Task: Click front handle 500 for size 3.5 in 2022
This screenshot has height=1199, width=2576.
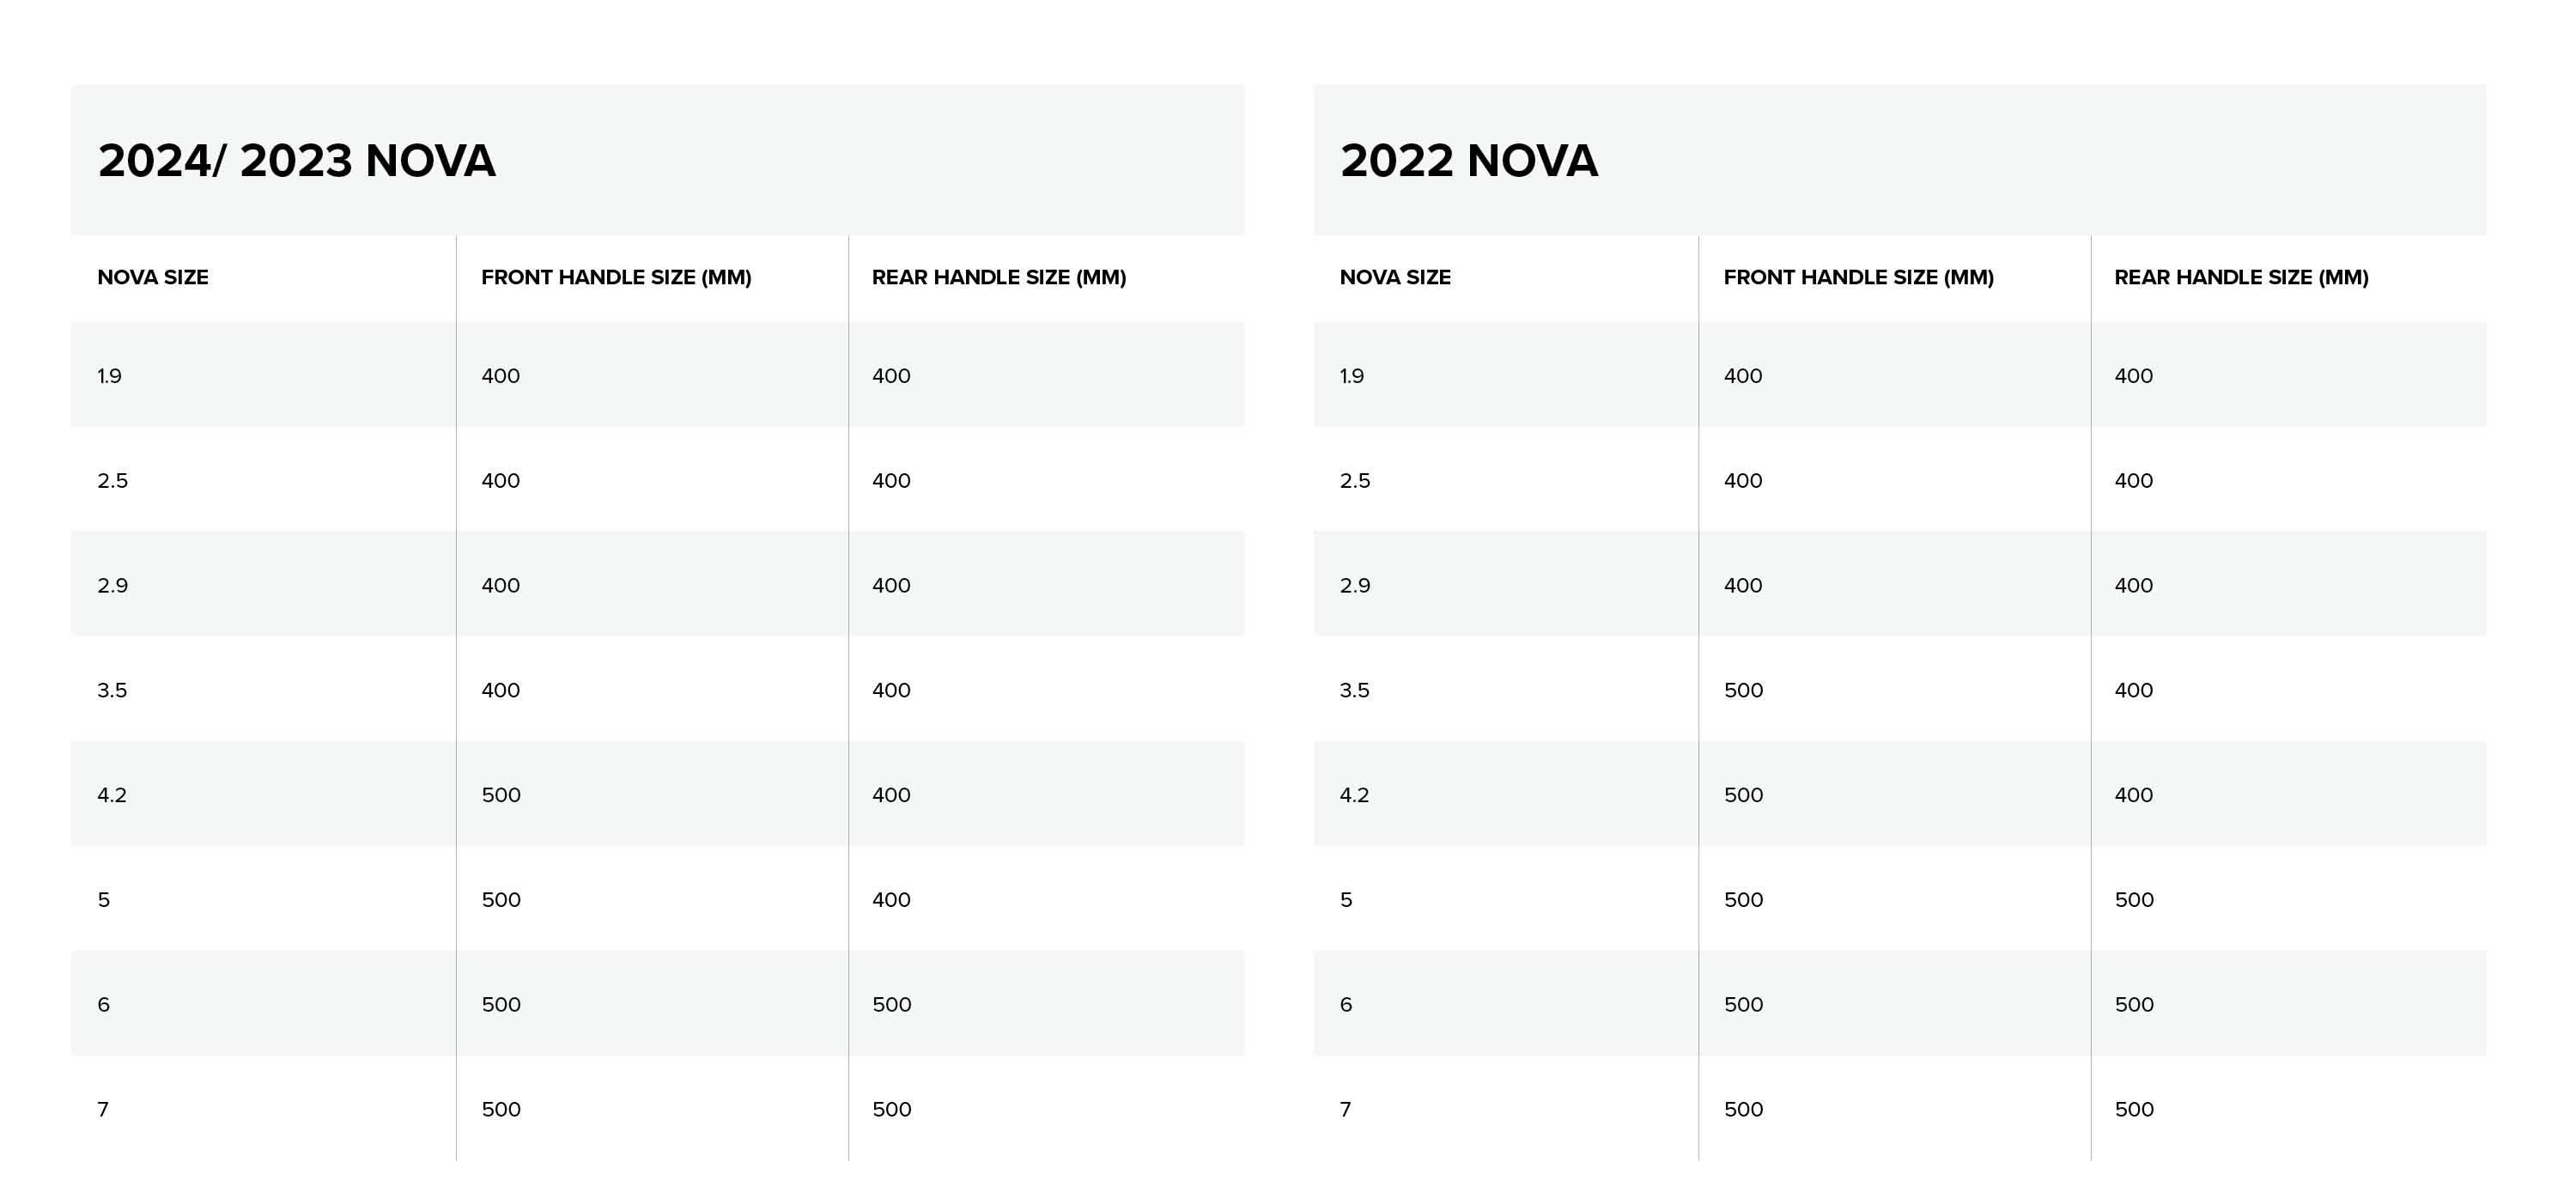Action: click(x=1743, y=690)
